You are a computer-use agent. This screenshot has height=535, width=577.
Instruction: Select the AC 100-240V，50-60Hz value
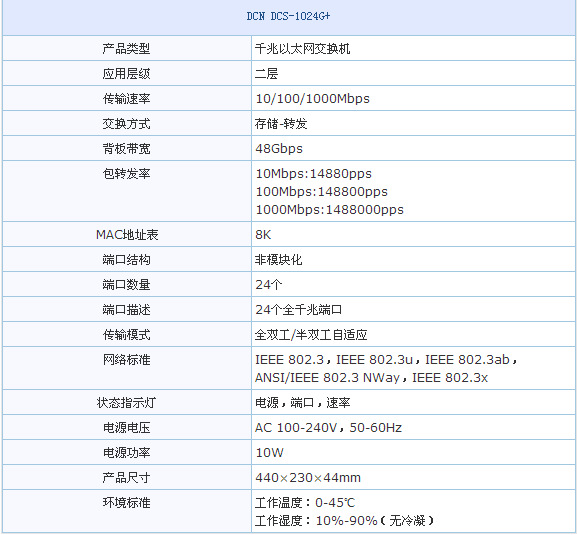[x=328, y=428]
